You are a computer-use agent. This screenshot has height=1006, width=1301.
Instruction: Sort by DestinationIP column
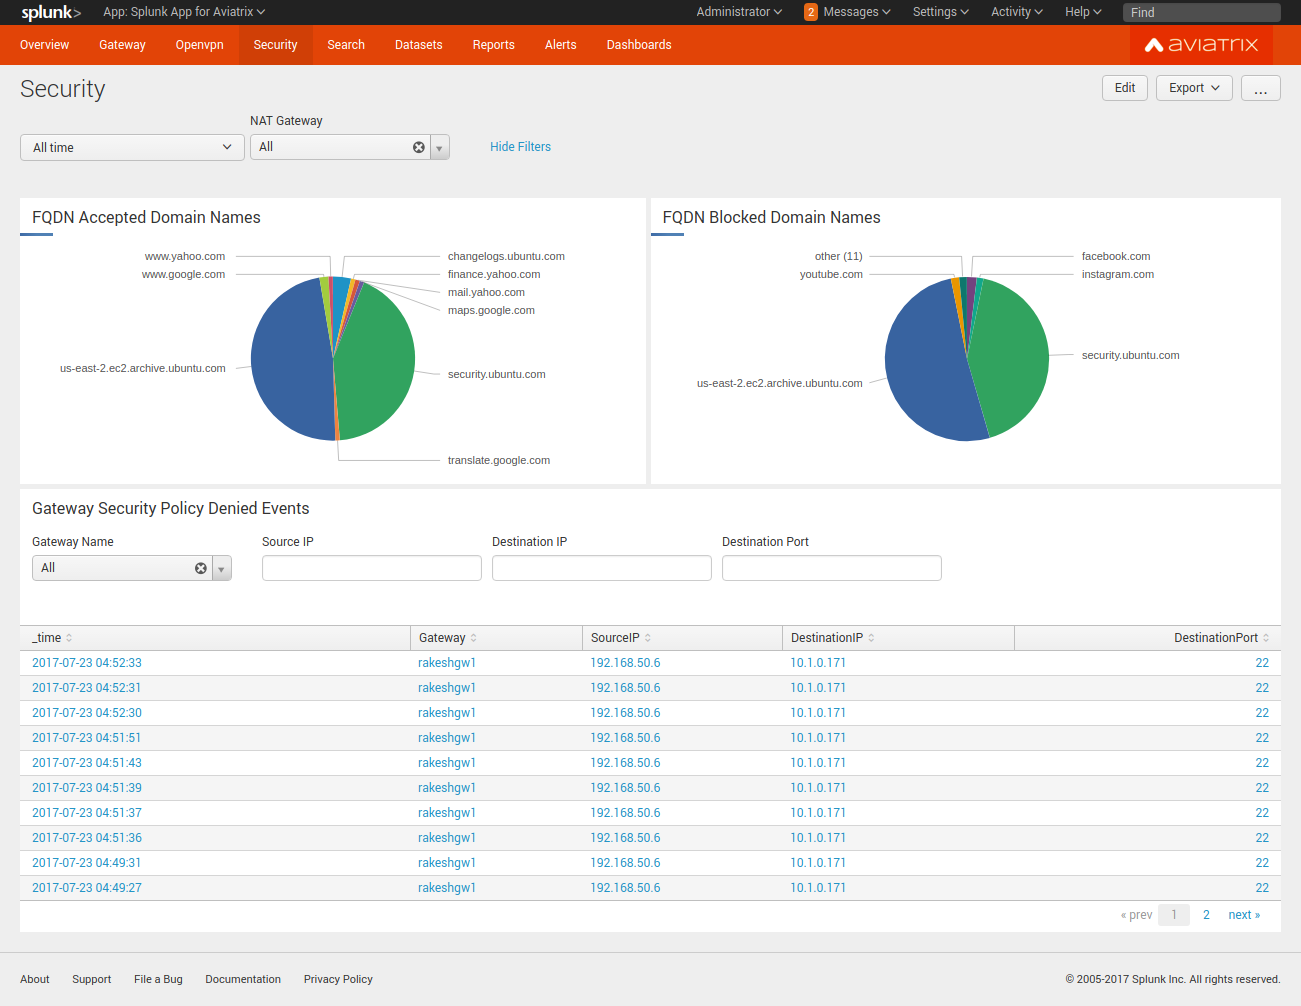[832, 638]
